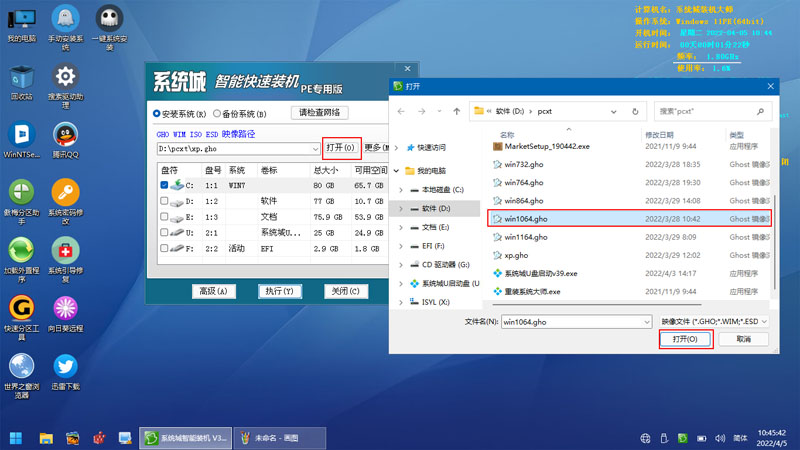This screenshot has height=450, width=800.
Task: Uncheck the C: drive checkbox
Action: pyautogui.click(x=164, y=185)
